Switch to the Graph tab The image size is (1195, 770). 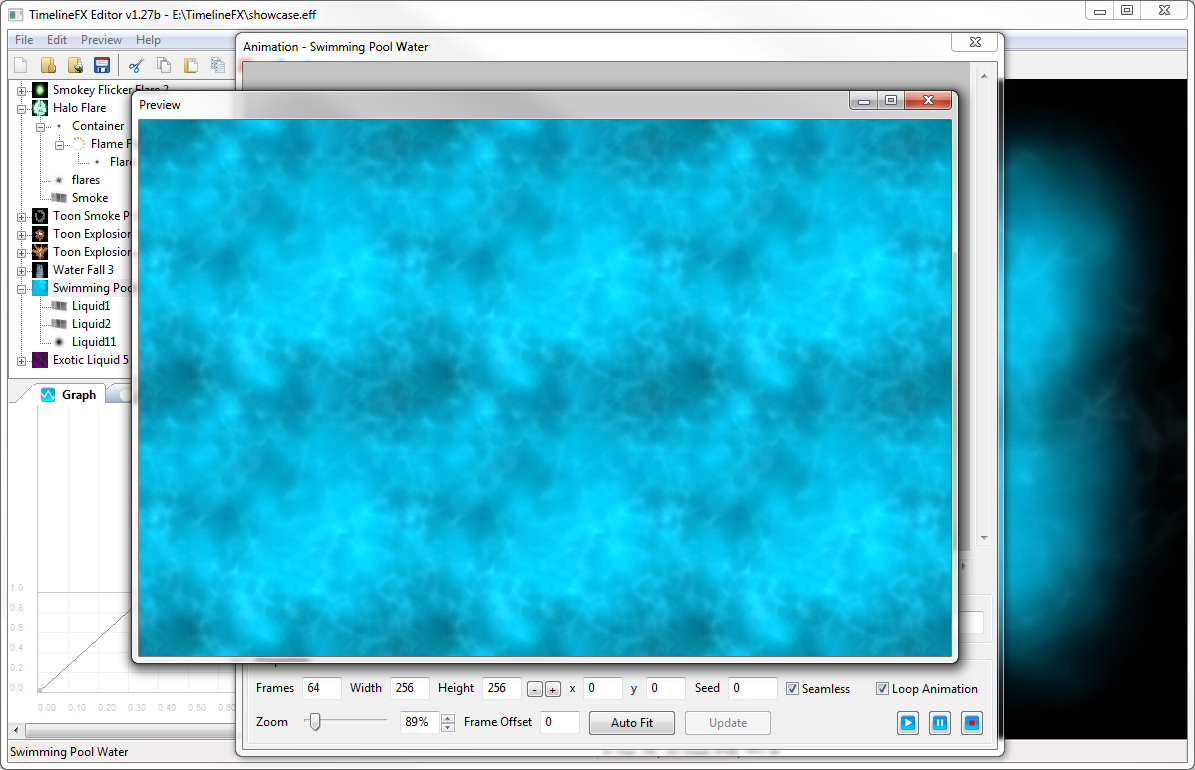[x=66, y=393]
